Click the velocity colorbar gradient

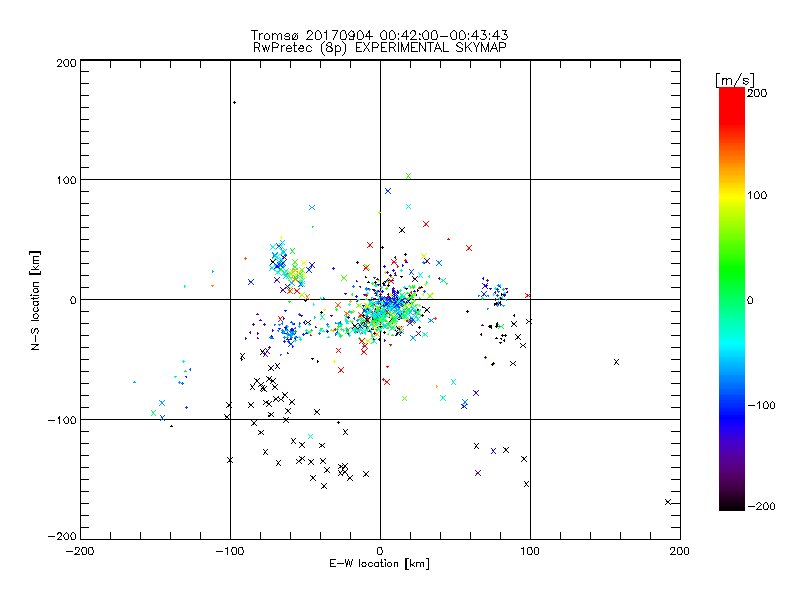(732, 299)
